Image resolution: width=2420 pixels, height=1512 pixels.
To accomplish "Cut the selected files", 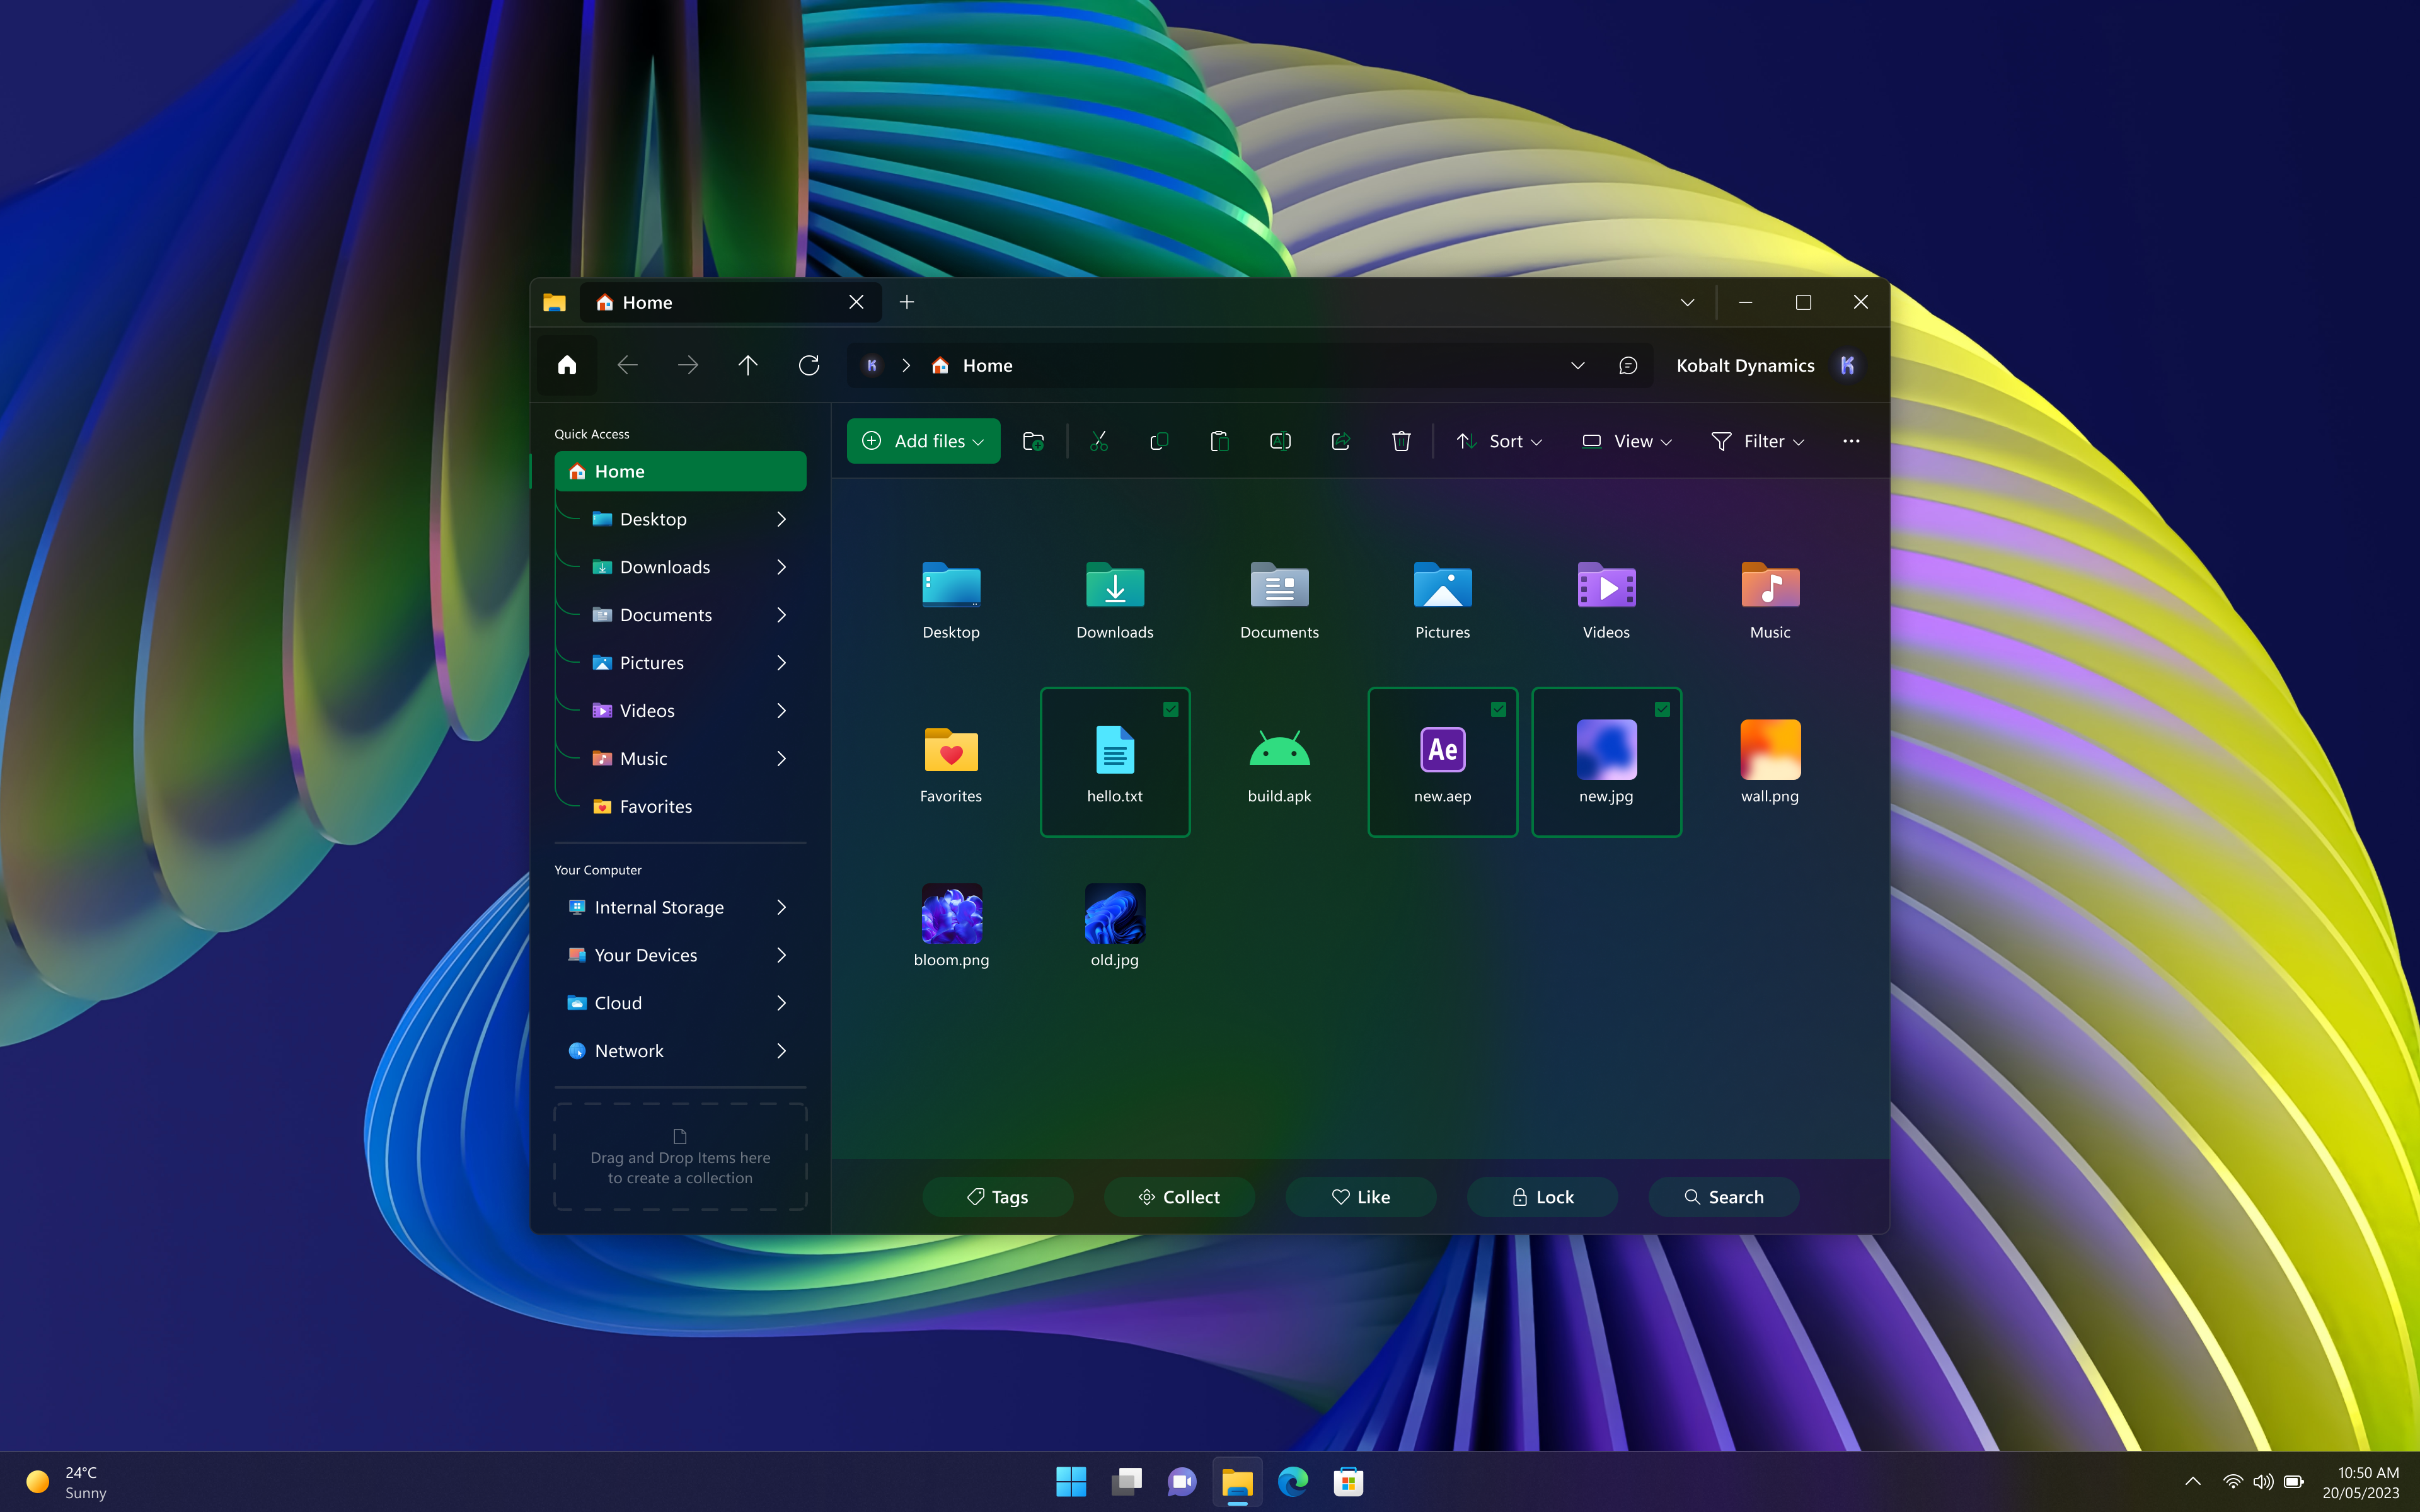I will tap(1100, 440).
